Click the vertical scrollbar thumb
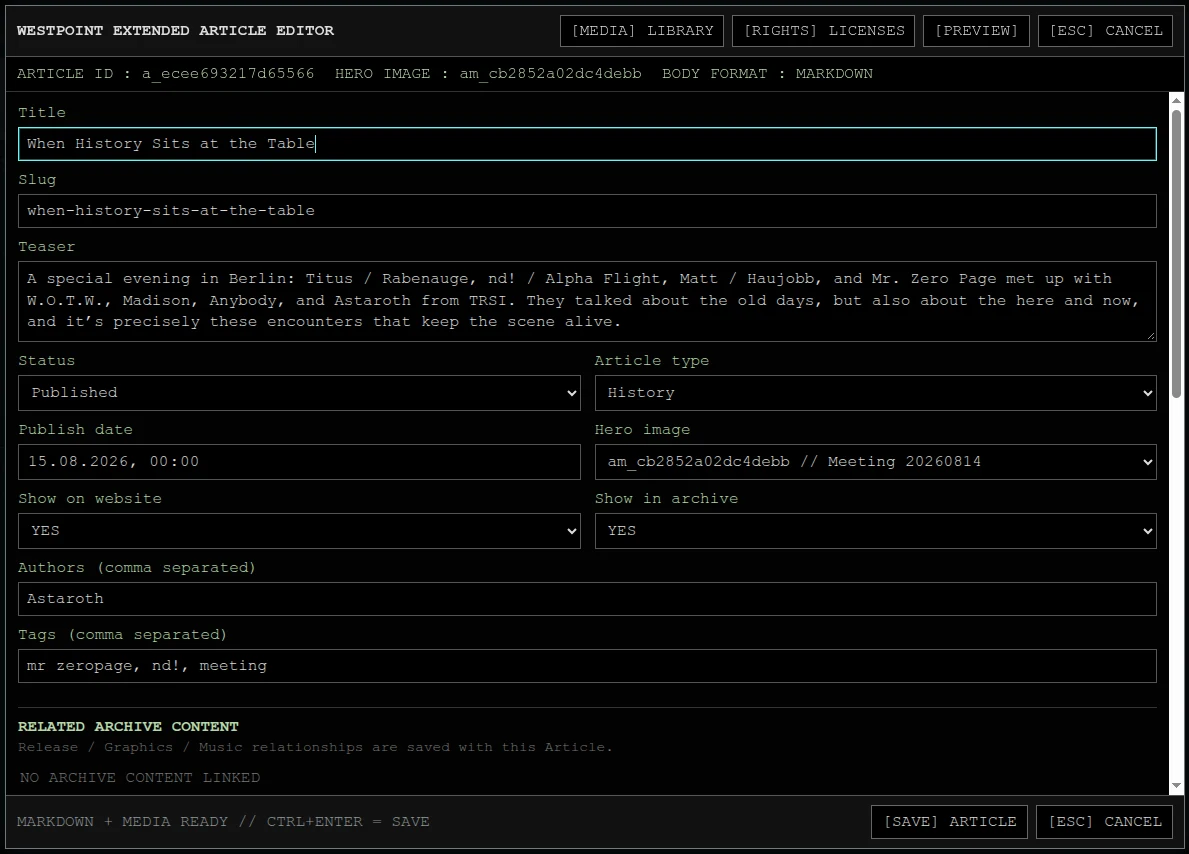1189x854 pixels. tap(1176, 254)
